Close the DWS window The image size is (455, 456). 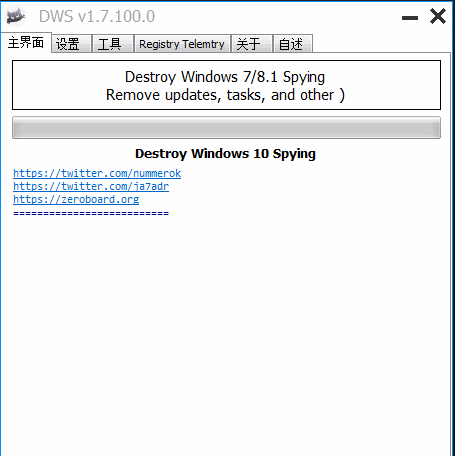click(x=438, y=16)
